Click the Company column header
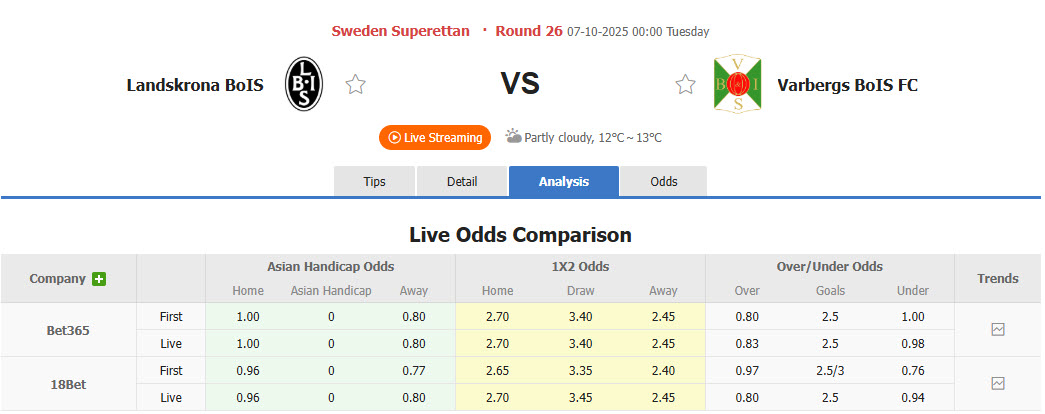The width and height of the screenshot is (1045, 414). click(x=57, y=279)
